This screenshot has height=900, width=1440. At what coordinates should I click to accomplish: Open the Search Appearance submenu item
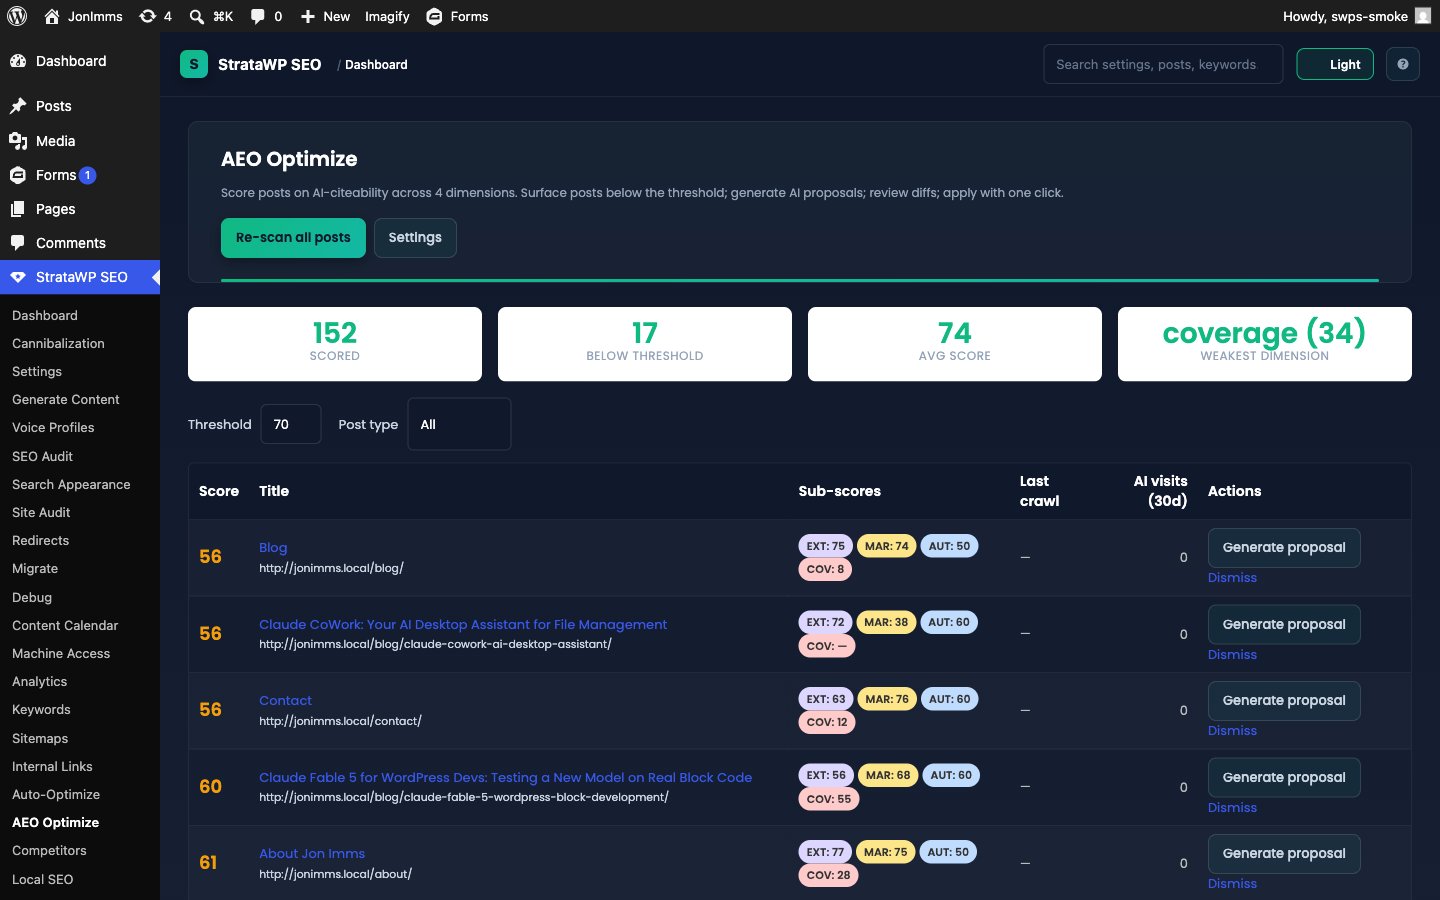tap(71, 484)
